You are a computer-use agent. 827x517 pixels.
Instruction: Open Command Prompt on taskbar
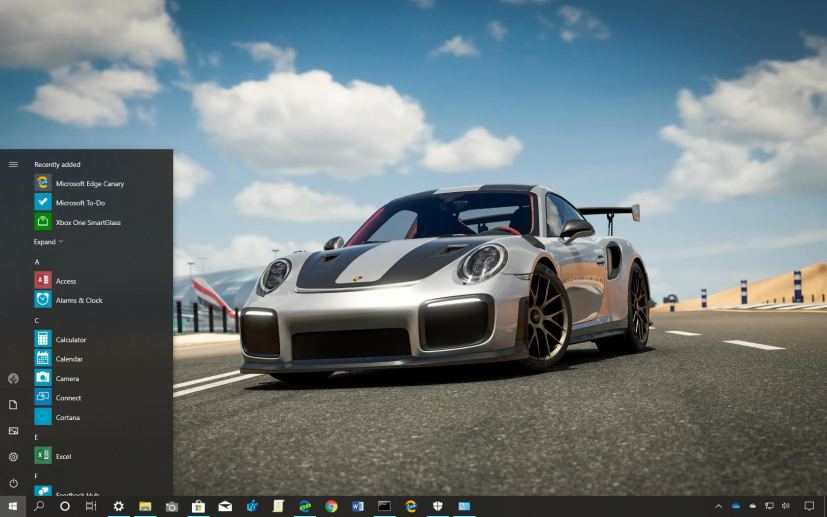click(384, 506)
